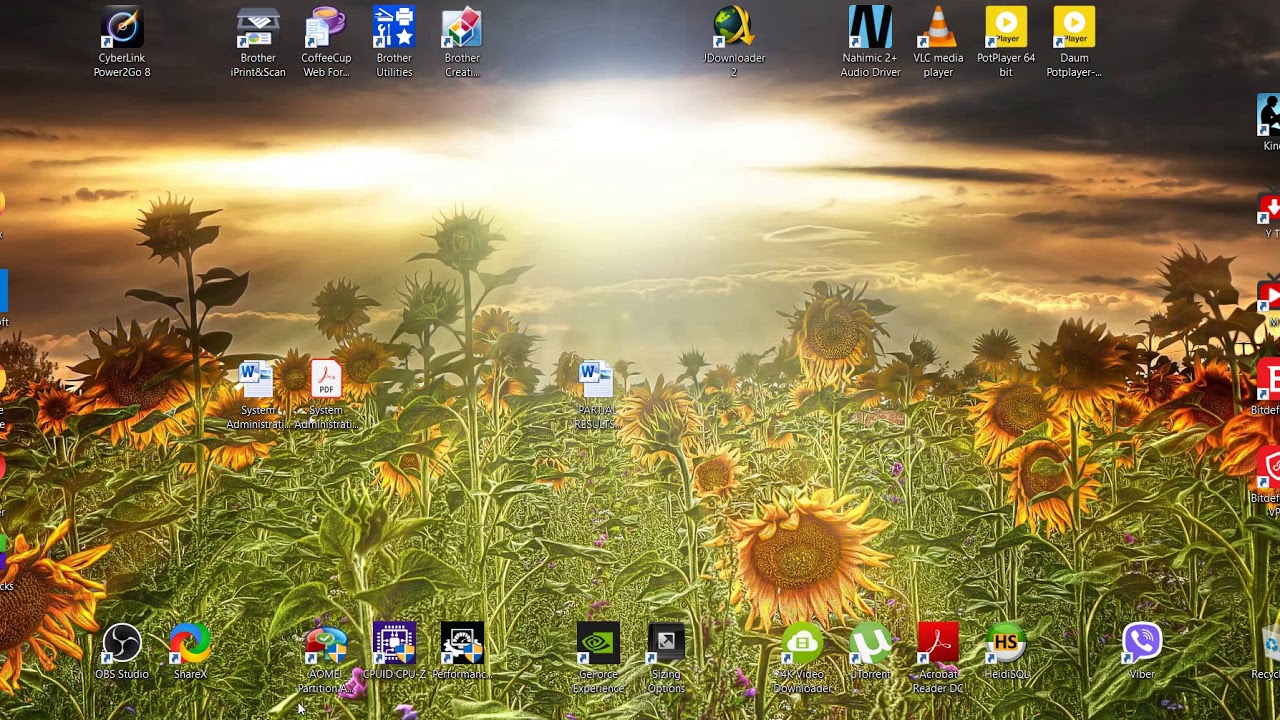
Task: Select the OBS Studio desktop icon
Action: pyautogui.click(x=122, y=644)
